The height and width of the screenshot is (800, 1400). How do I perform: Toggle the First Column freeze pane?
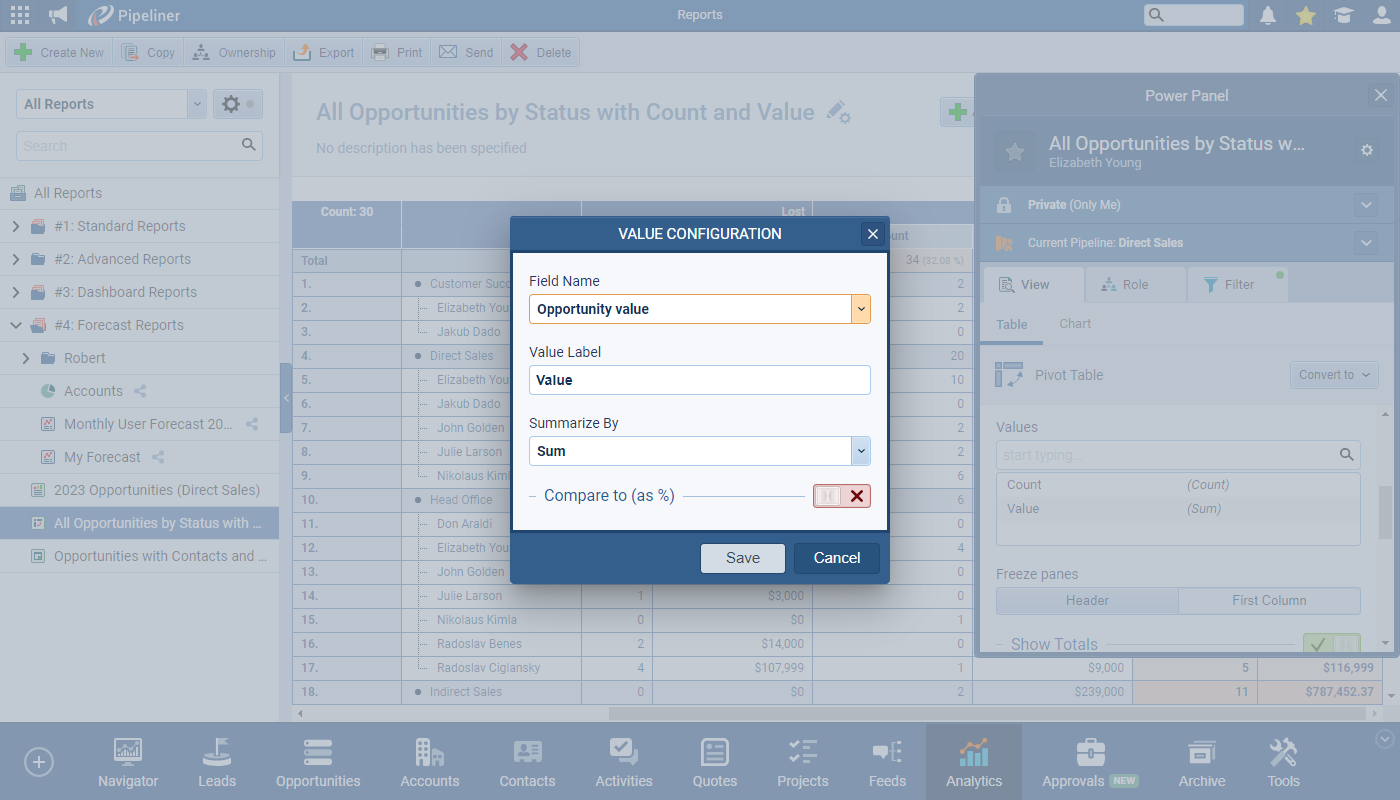(x=1269, y=601)
